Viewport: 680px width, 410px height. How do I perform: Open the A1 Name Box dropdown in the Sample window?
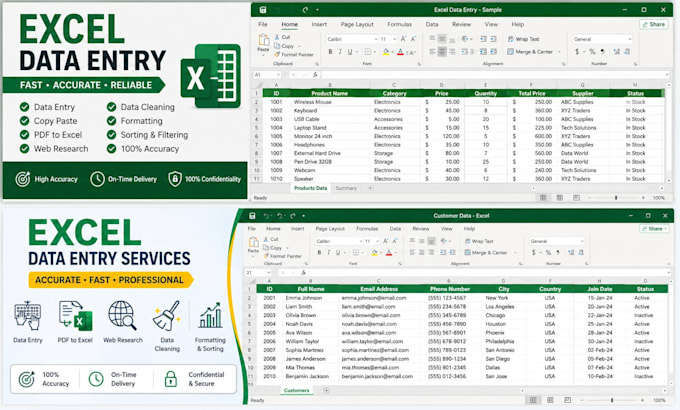tap(278, 75)
